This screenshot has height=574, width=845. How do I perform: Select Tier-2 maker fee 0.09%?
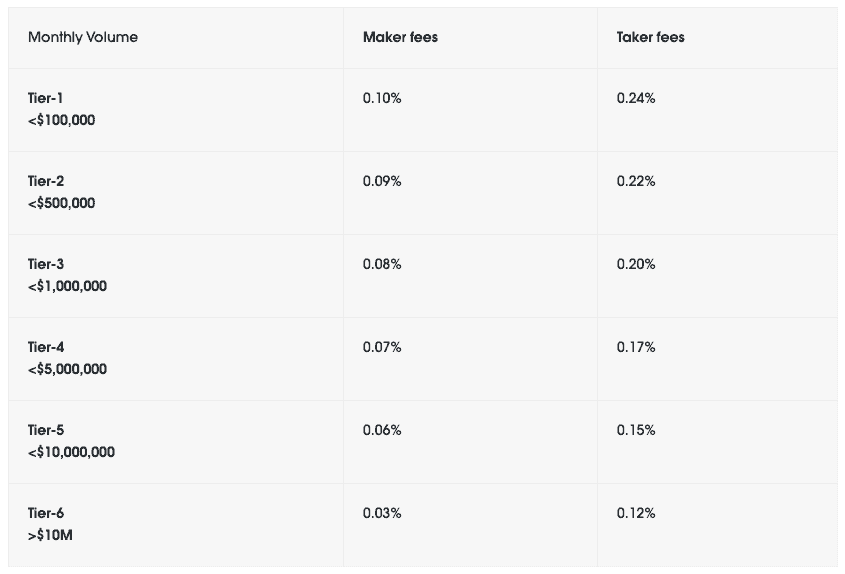click(382, 181)
